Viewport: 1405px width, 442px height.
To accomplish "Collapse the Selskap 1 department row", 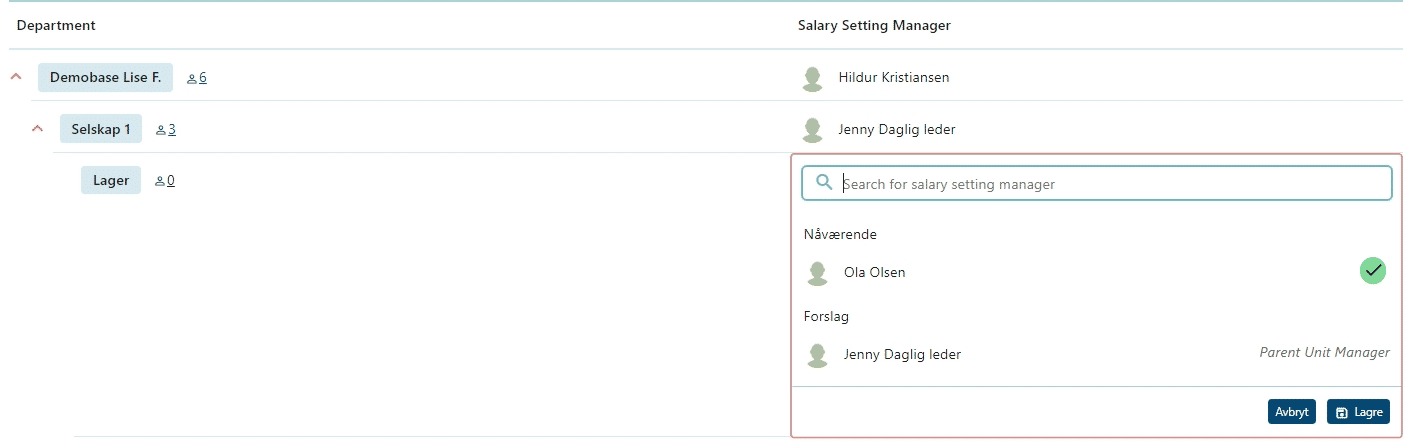I will click(38, 128).
